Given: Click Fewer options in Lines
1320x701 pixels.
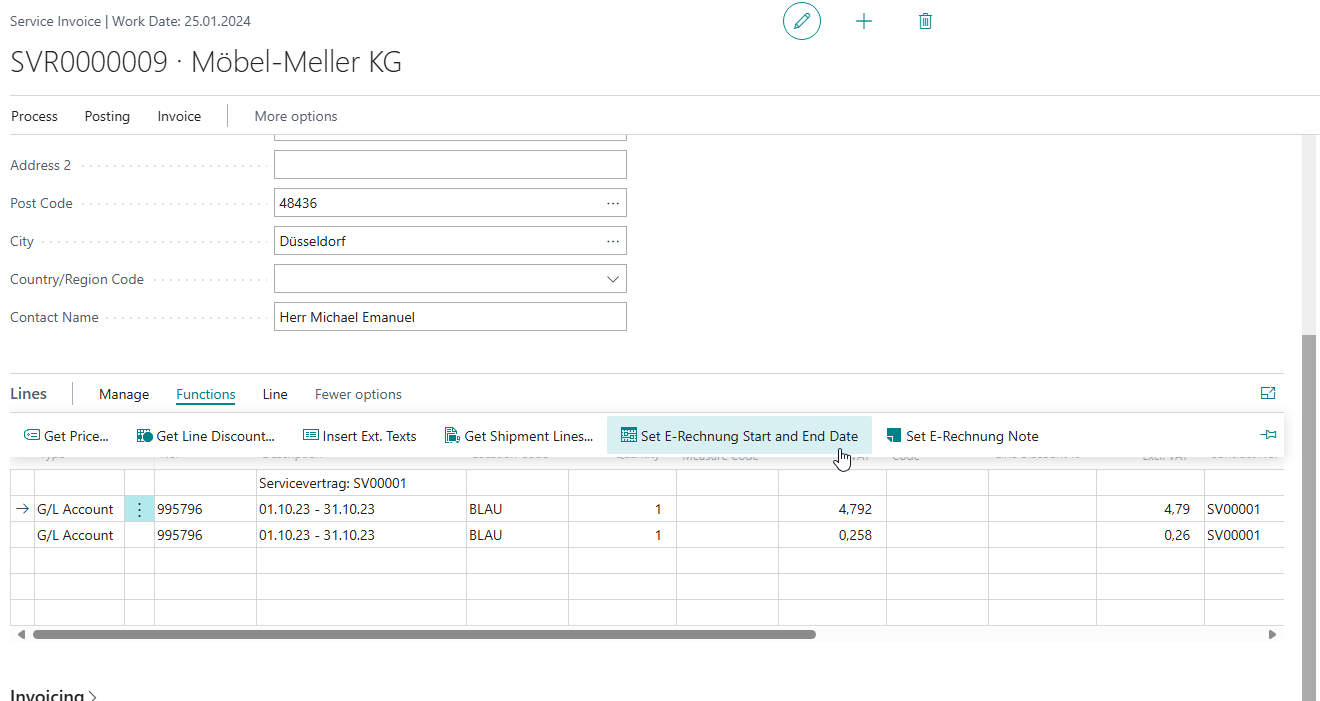Looking at the screenshot, I should point(358,394).
